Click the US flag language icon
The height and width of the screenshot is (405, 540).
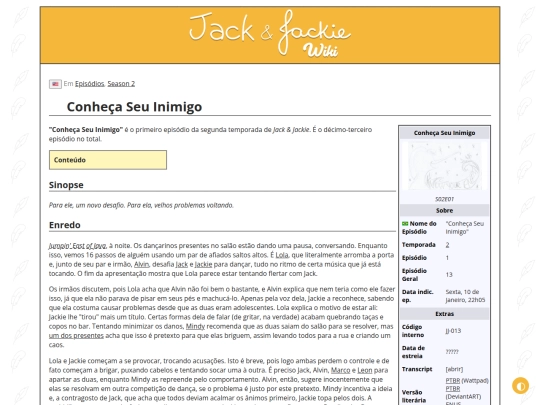click(x=55, y=84)
